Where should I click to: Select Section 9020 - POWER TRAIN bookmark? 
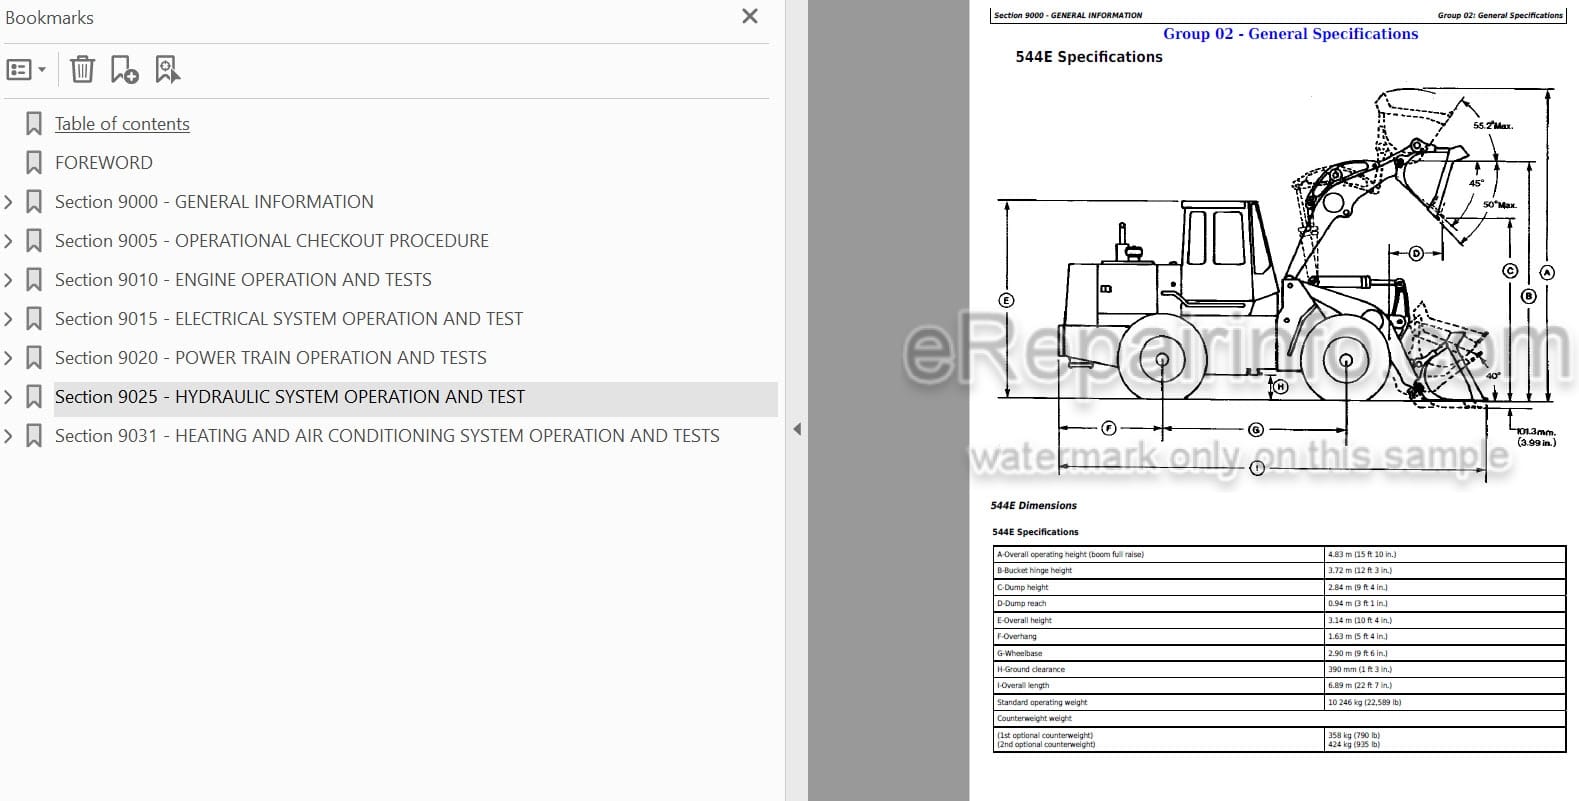pyautogui.click(x=271, y=358)
